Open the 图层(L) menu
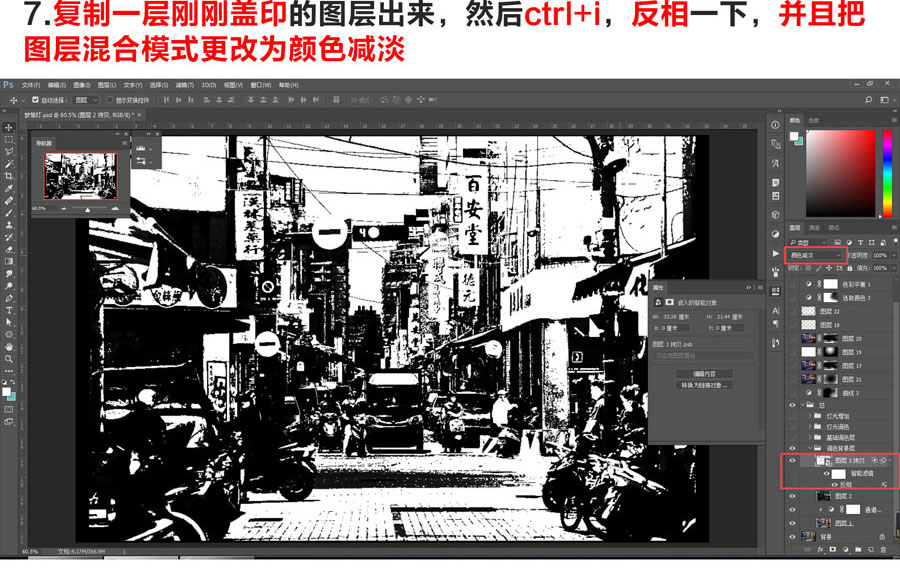This screenshot has width=900, height=568. pyautogui.click(x=107, y=85)
